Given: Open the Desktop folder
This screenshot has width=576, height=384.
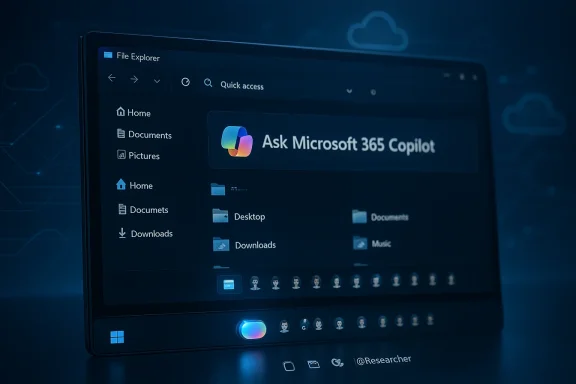Looking at the screenshot, I should (239, 216).
